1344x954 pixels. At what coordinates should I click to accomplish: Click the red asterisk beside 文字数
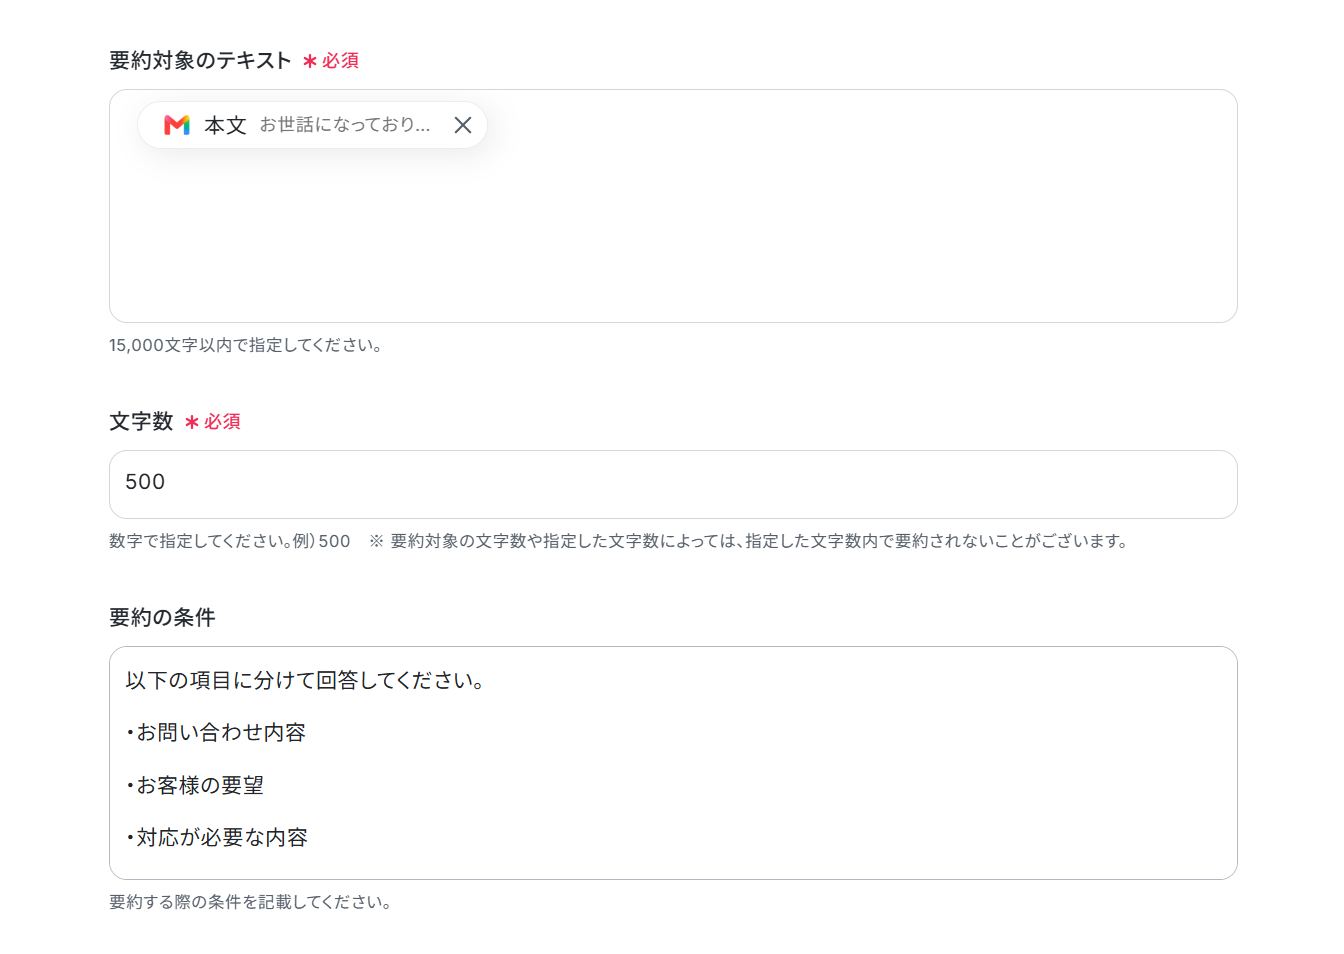click(192, 423)
